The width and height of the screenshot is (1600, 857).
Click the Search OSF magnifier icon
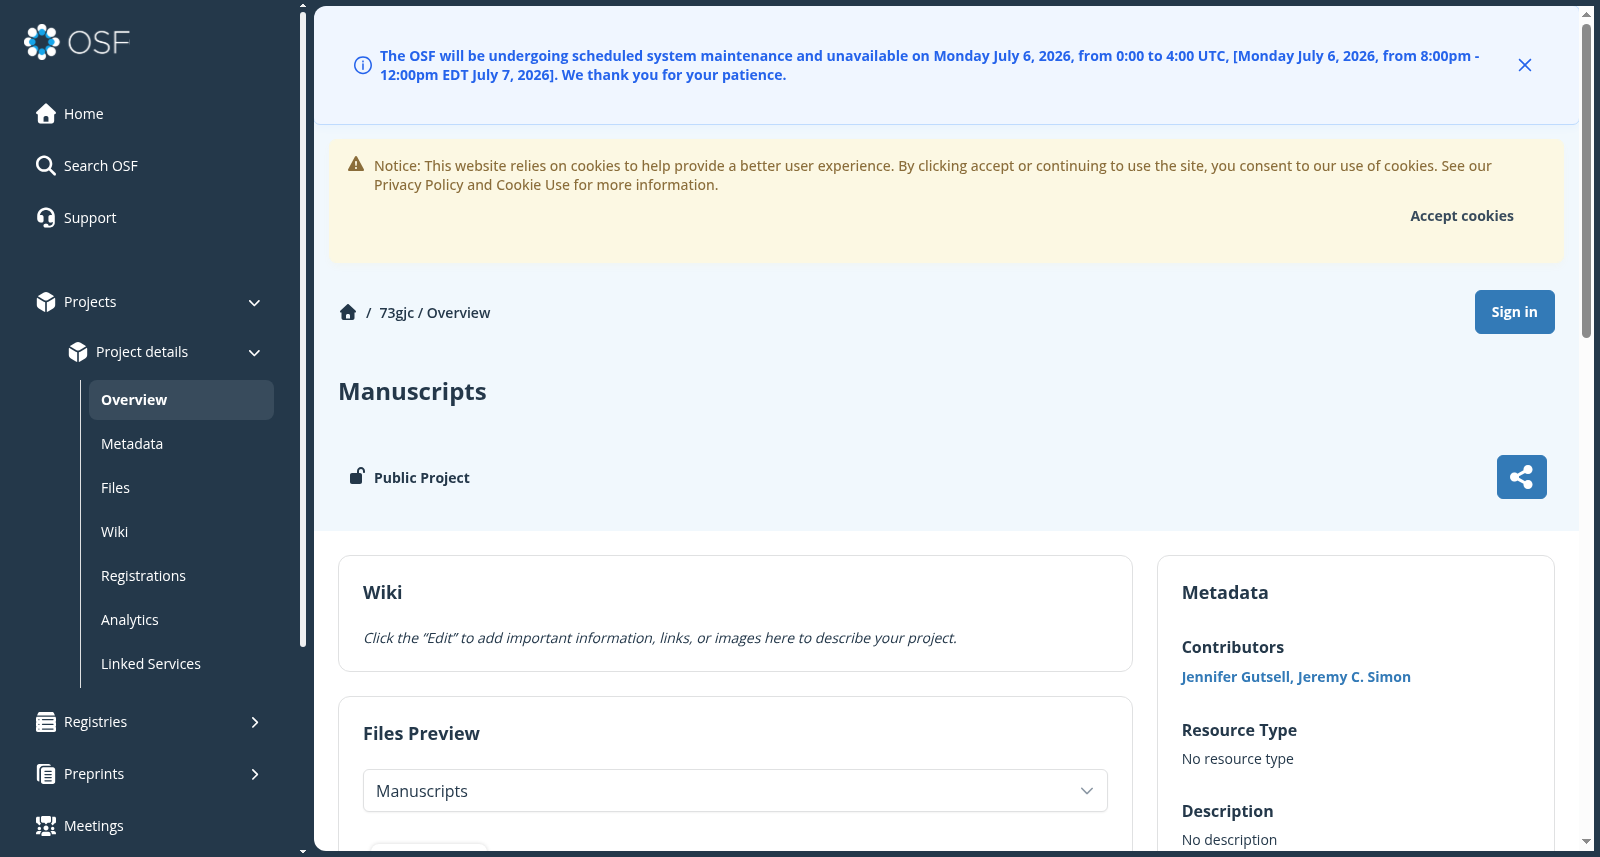46,166
